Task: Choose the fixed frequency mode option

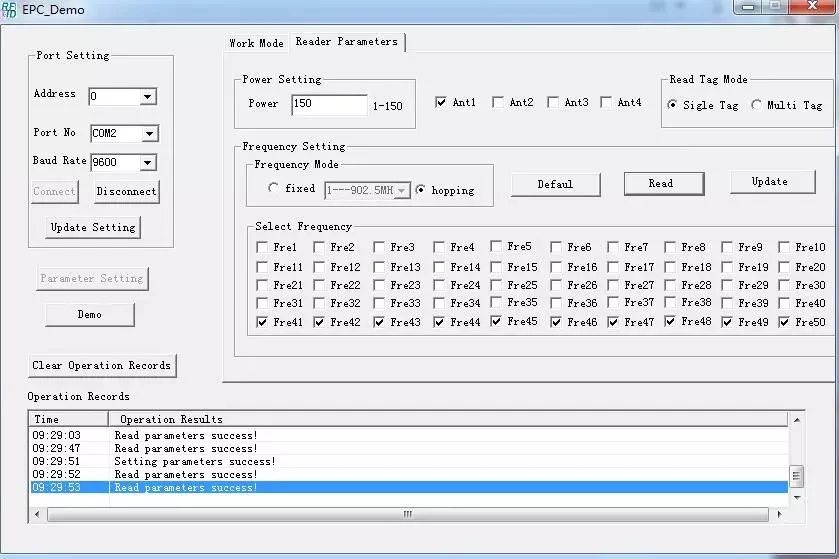Action: (x=273, y=189)
